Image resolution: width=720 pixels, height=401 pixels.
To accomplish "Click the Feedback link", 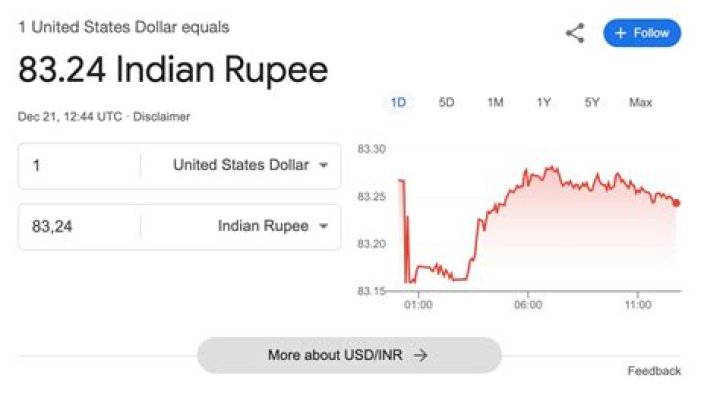I will (x=654, y=371).
